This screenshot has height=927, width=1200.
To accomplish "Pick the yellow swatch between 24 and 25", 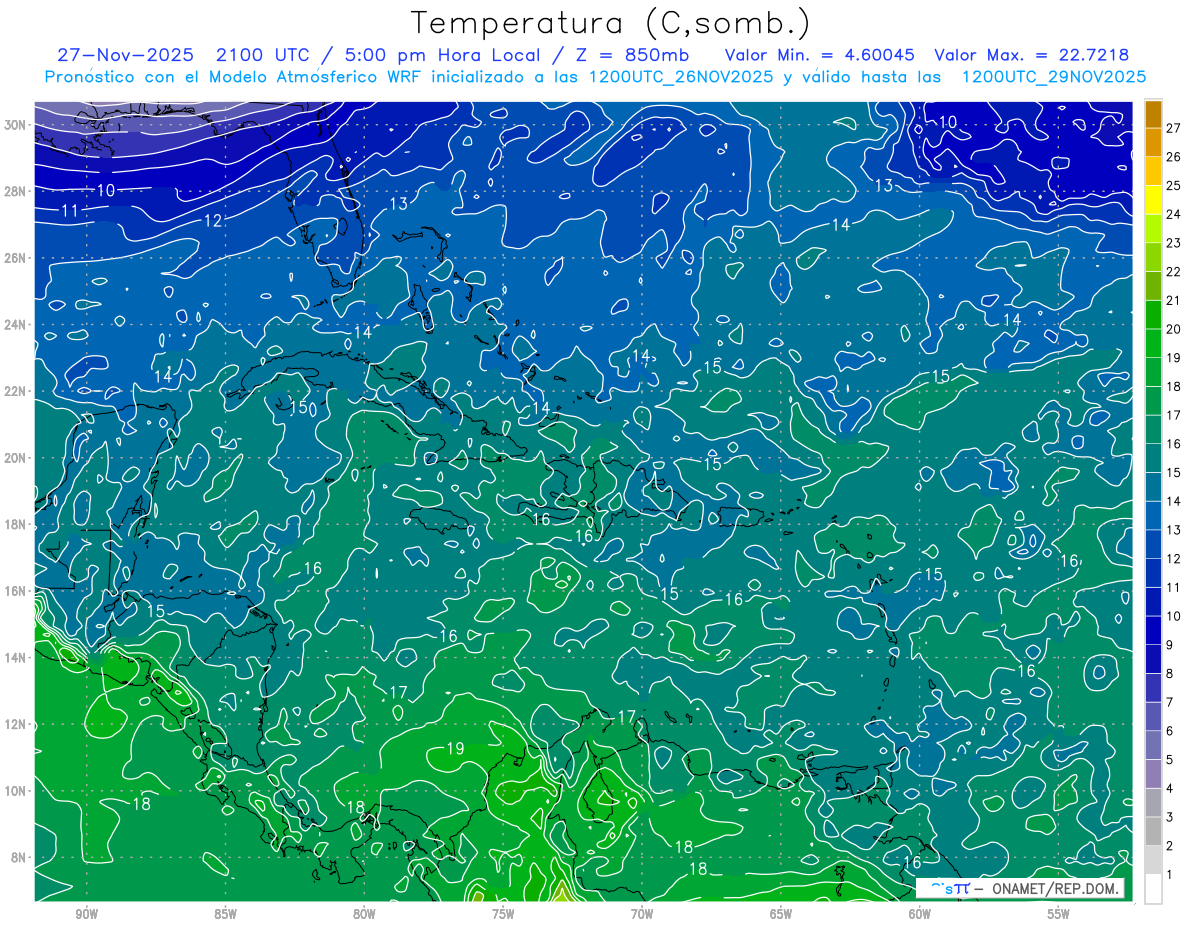I will (x=1153, y=199).
